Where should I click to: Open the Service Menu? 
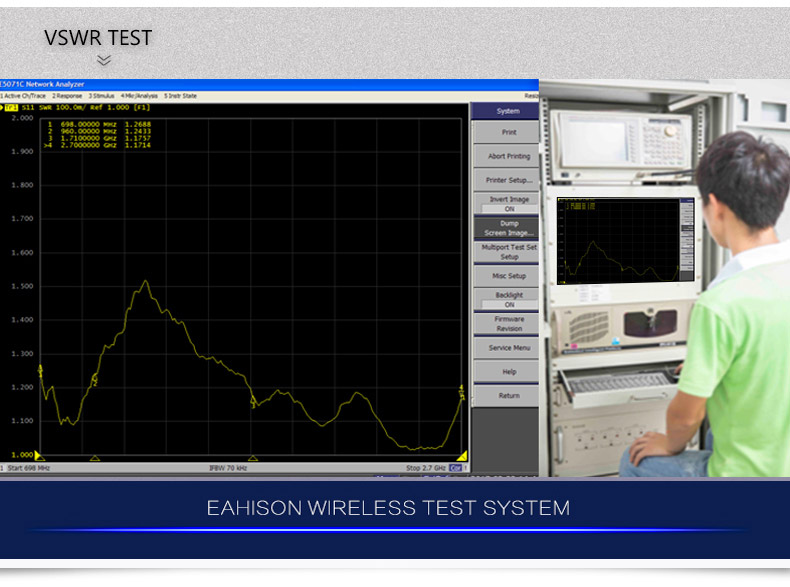click(509, 348)
